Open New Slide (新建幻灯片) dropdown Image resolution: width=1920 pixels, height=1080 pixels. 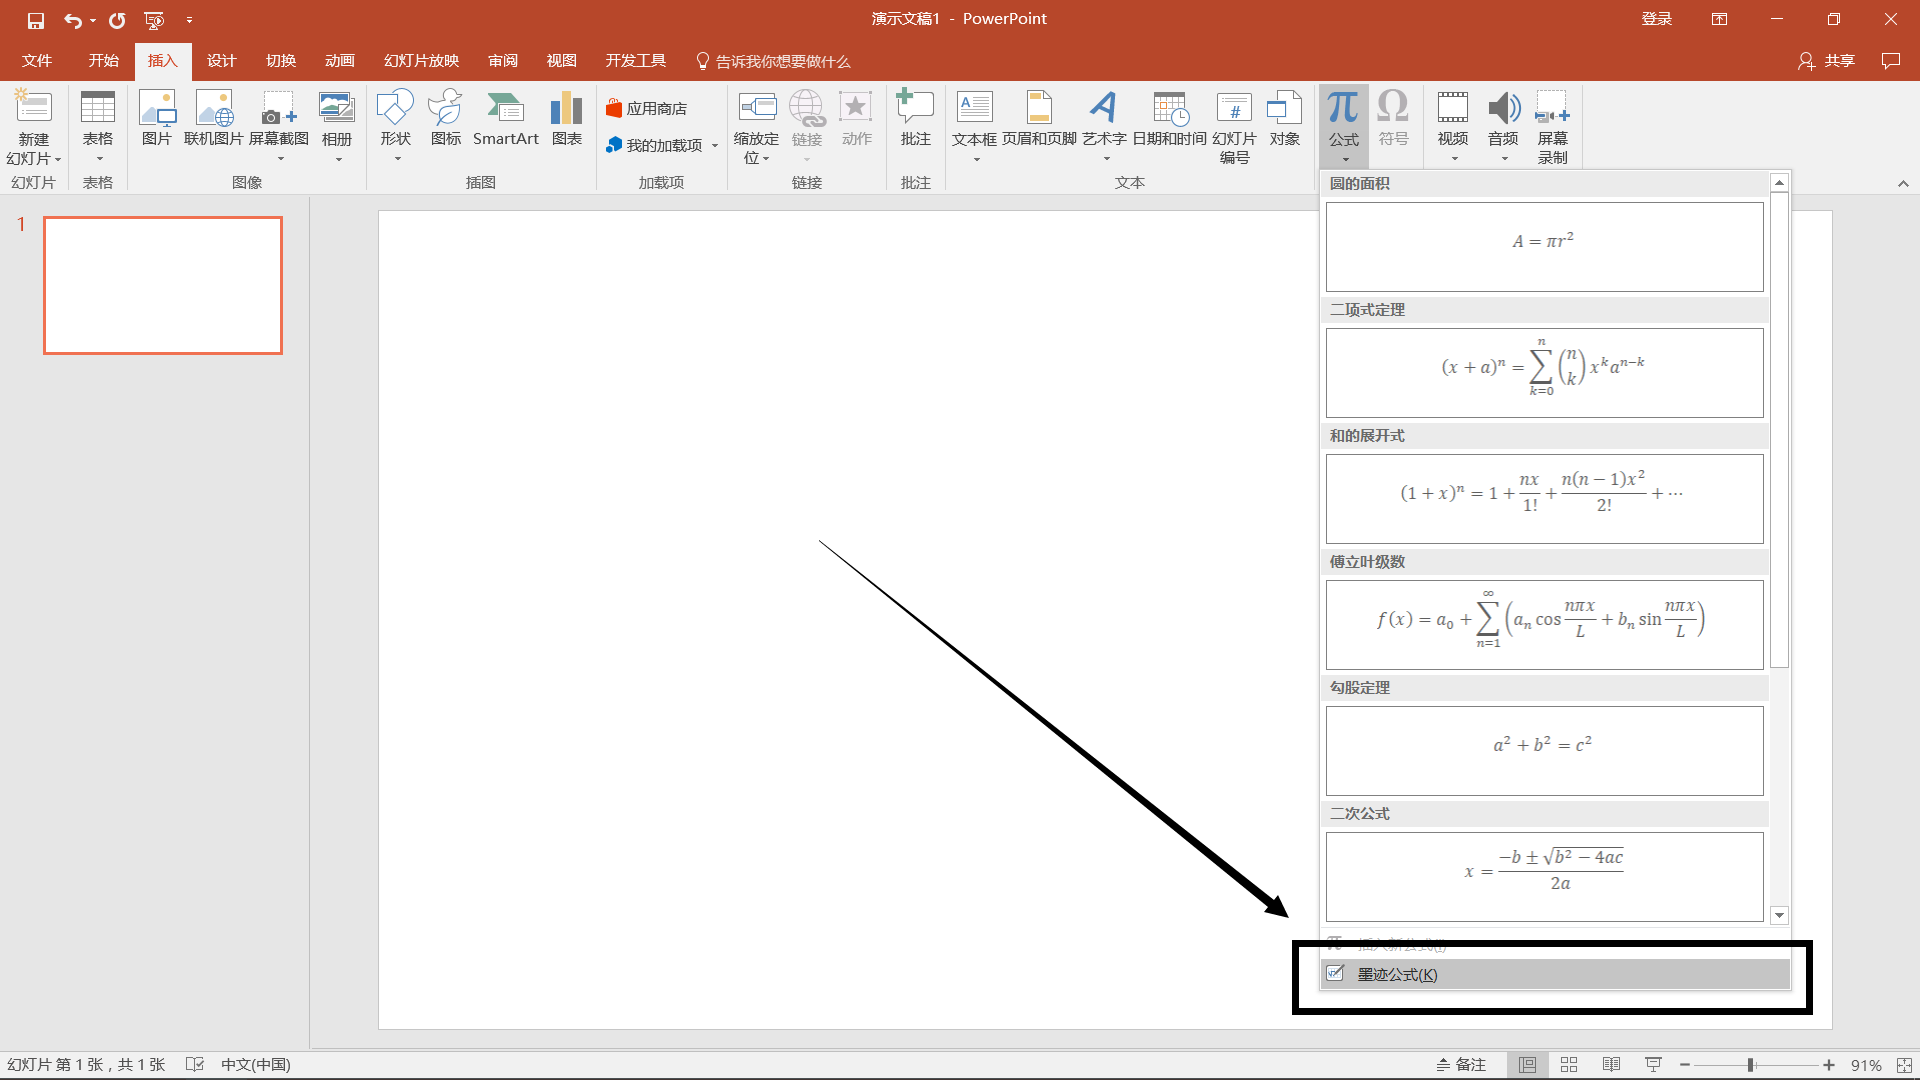click(x=34, y=149)
